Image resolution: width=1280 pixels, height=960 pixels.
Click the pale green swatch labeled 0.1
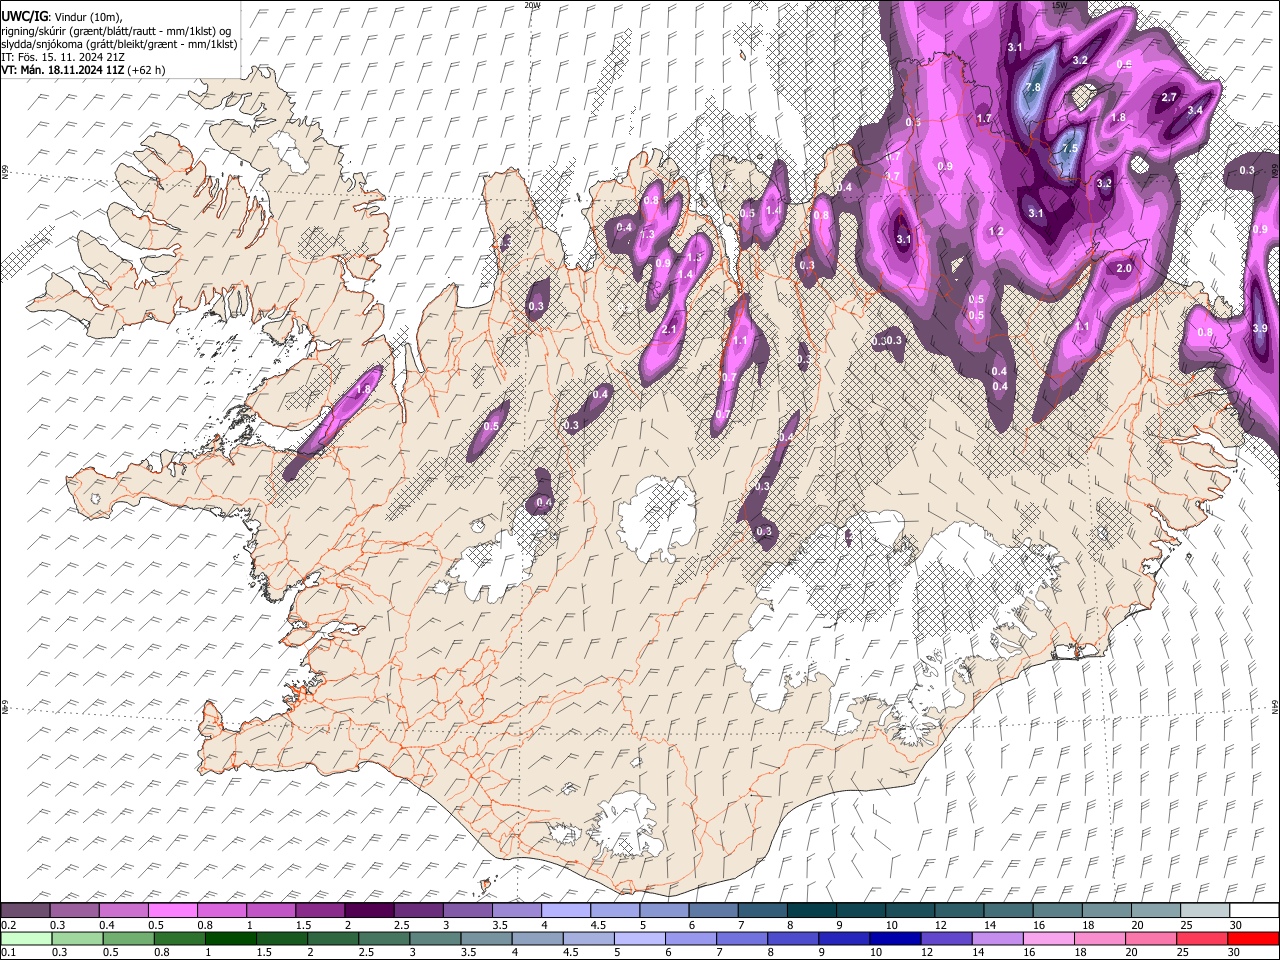(25, 938)
